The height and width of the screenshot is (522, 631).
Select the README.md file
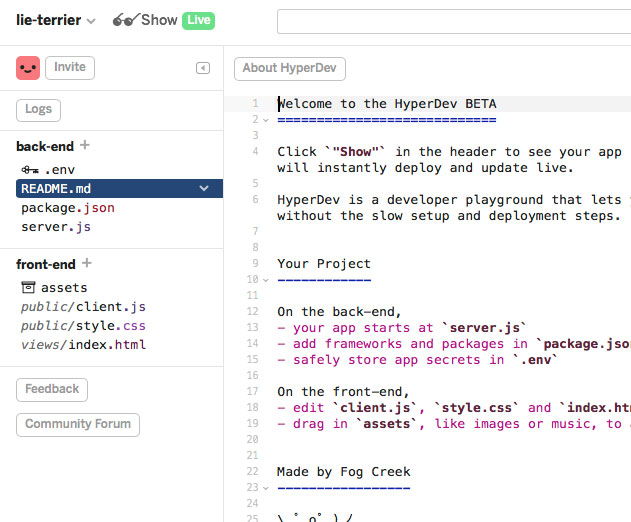click(119, 188)
